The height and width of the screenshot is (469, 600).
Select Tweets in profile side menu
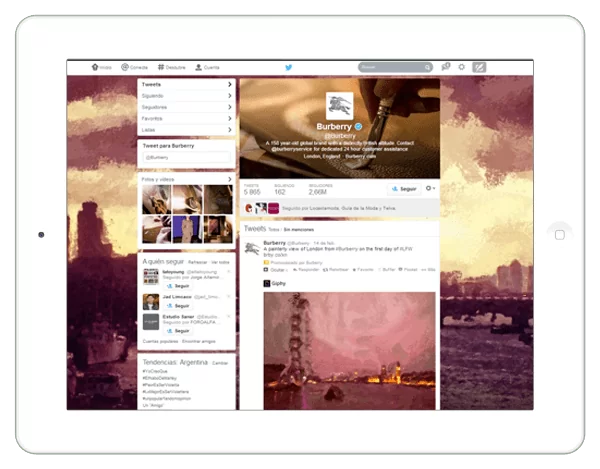click(186, 85)
